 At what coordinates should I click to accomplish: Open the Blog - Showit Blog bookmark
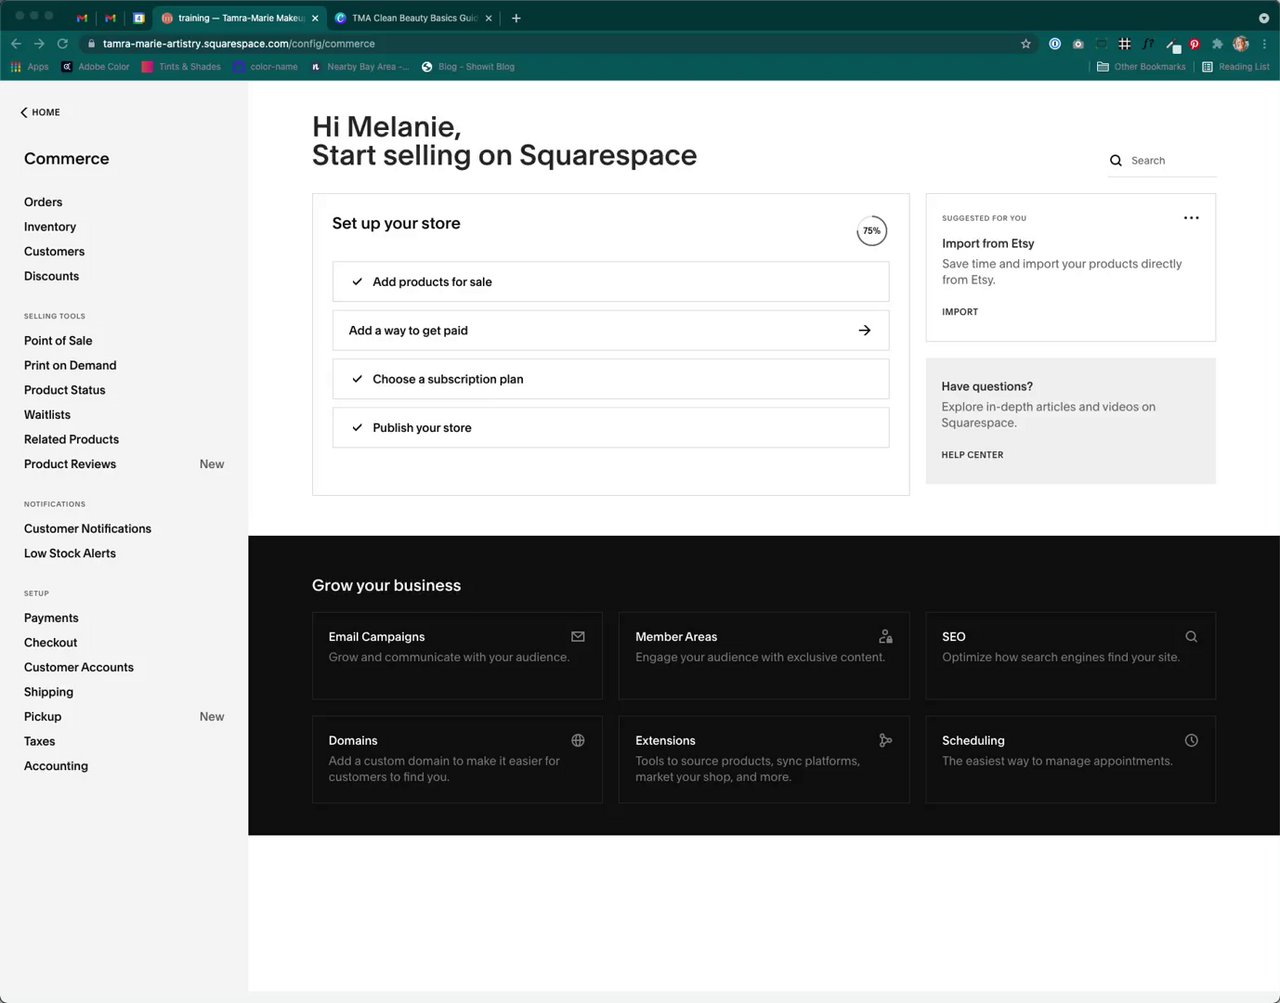[x=468, y=67]
